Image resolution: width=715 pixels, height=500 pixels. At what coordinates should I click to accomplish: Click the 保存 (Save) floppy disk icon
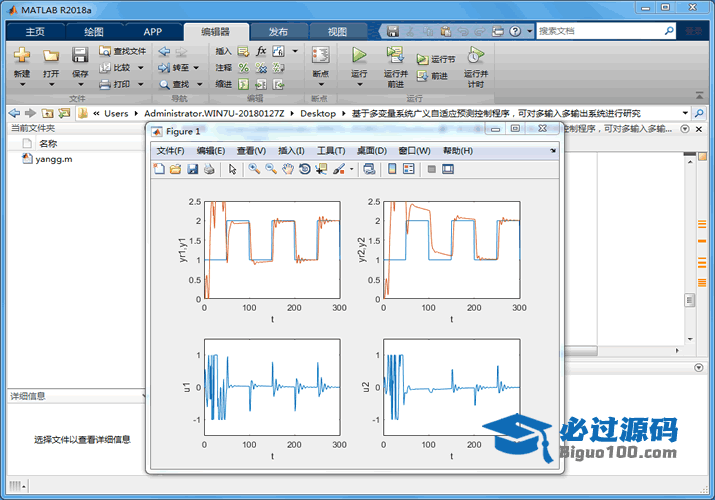point(80,55)
